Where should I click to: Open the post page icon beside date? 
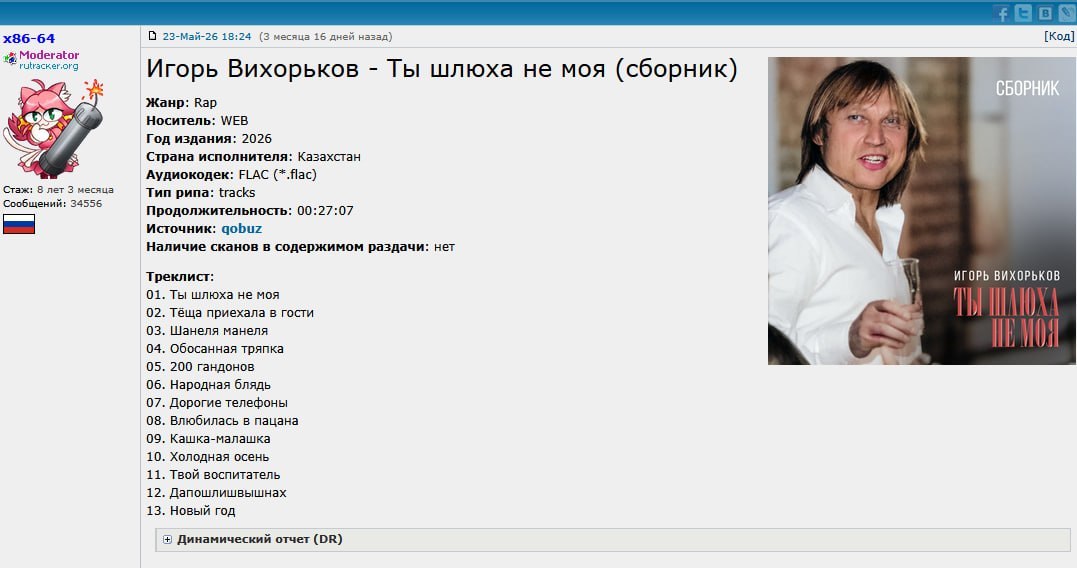pyautogui.click(x=152, y=36)
